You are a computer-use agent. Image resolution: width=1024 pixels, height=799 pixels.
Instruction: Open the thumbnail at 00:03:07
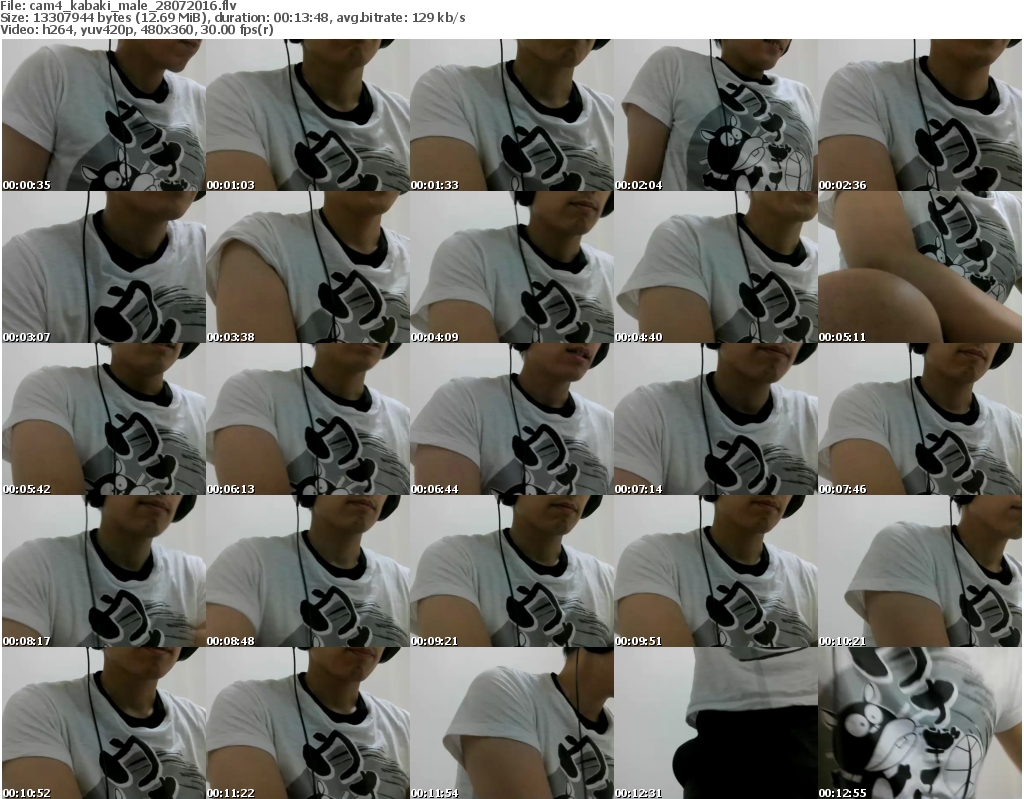point(104,267)
